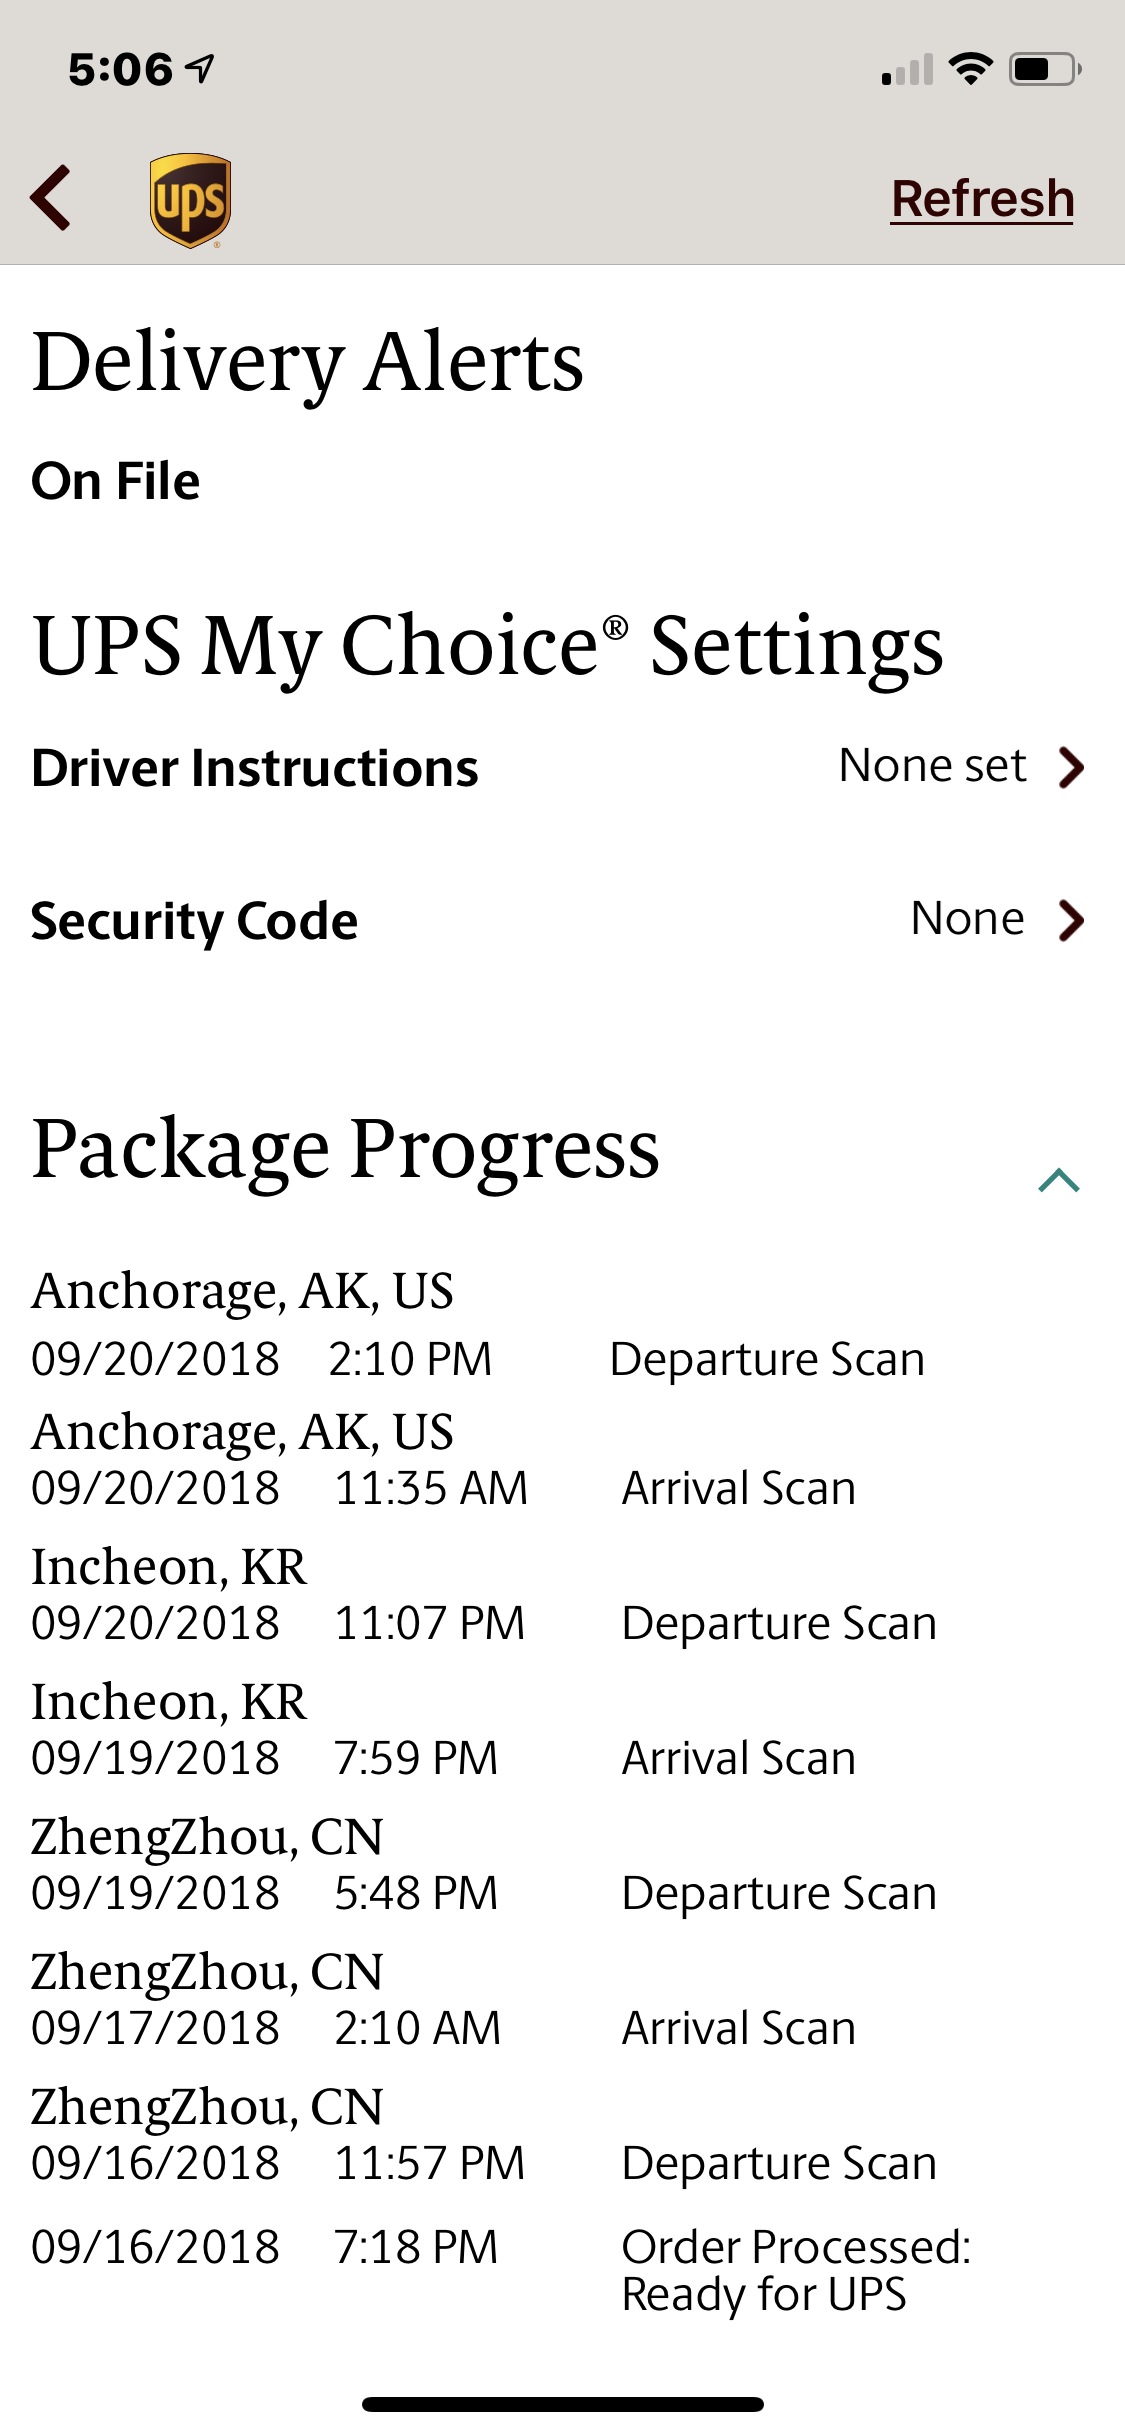Image resolution: width=1125 pixels, height=2436 pixels.
Task: Tap the UPS shield logo
Action: pos(190,200)
